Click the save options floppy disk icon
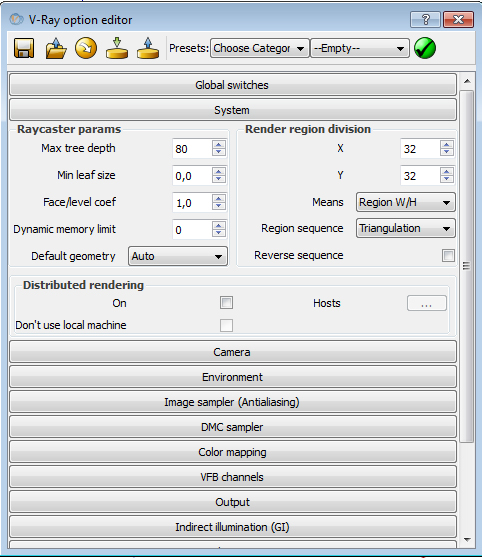Screen dimensions: 482x558 [x=24, y=48]
